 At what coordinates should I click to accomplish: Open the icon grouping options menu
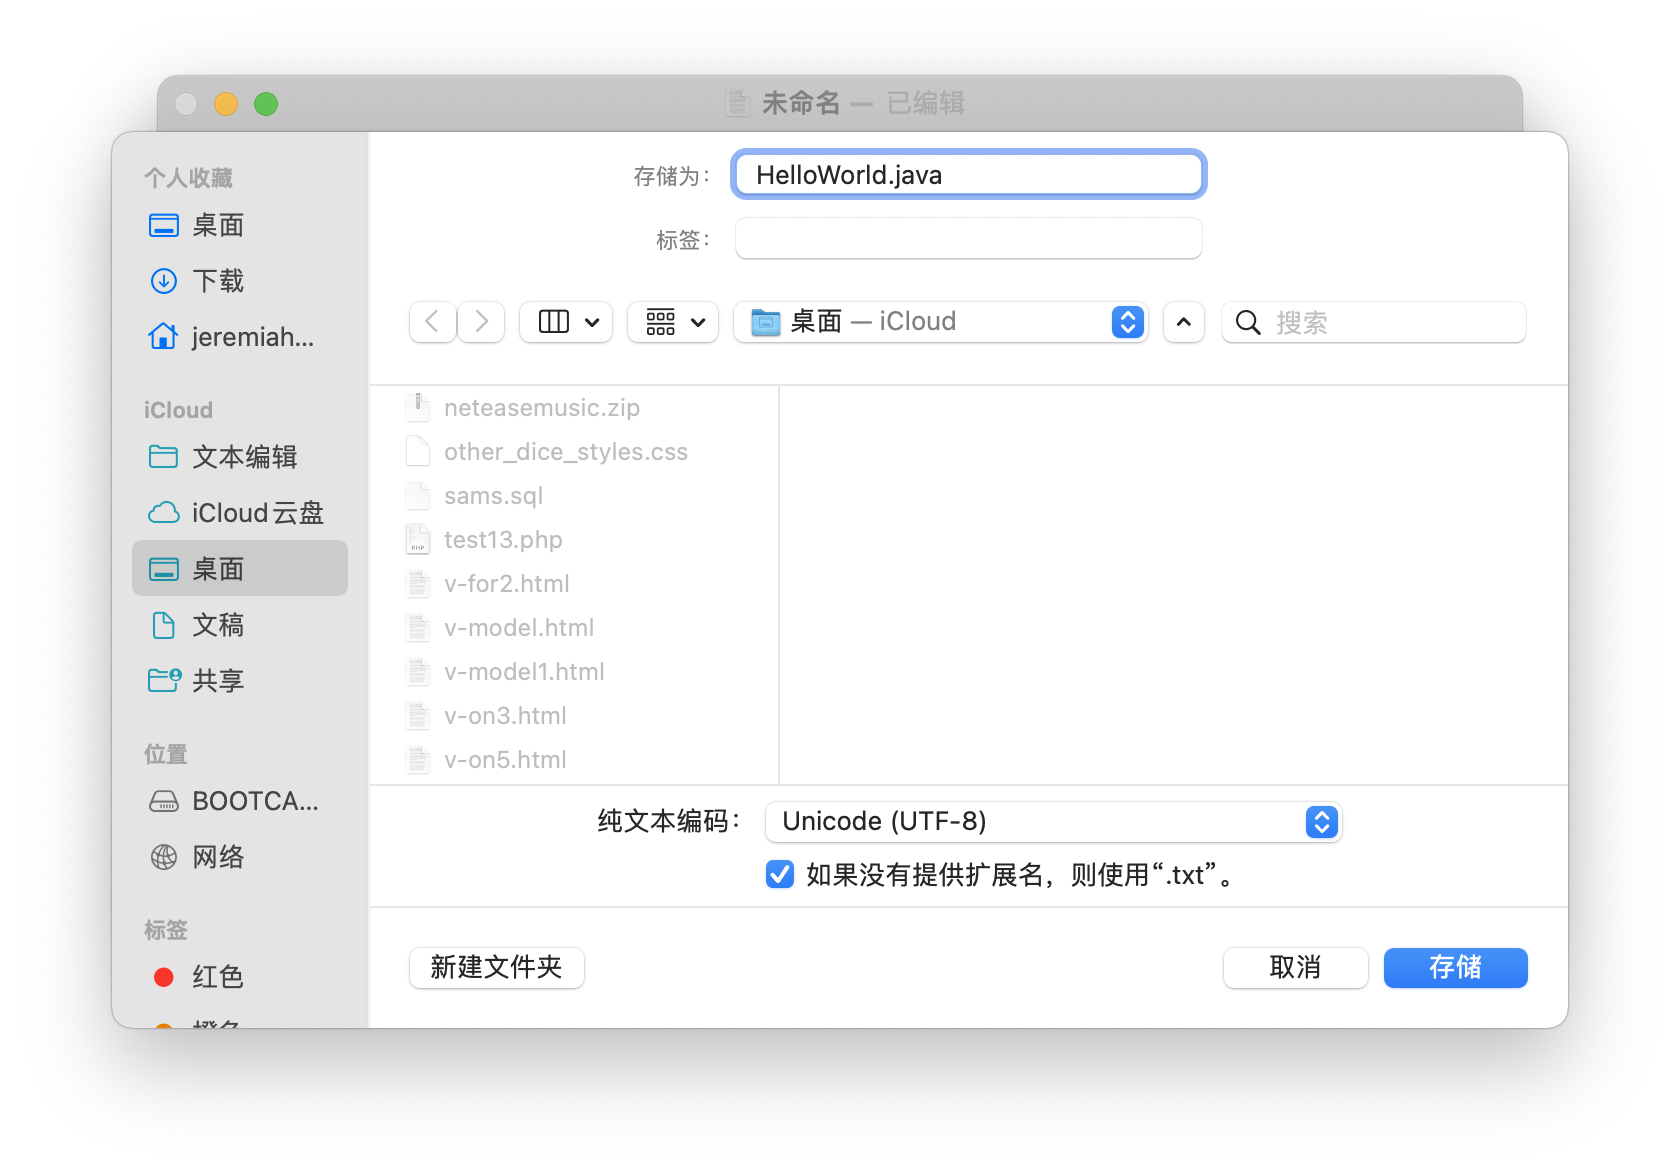[x=673, y=322]
